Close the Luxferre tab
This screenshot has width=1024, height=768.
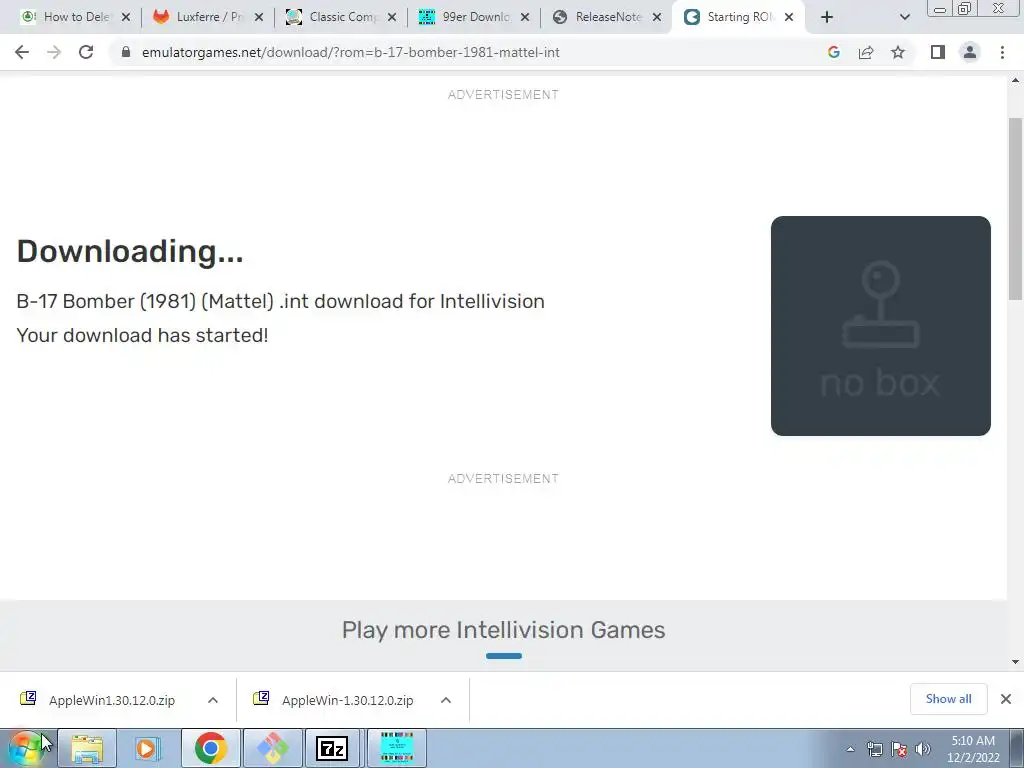(x=259, y=17)
